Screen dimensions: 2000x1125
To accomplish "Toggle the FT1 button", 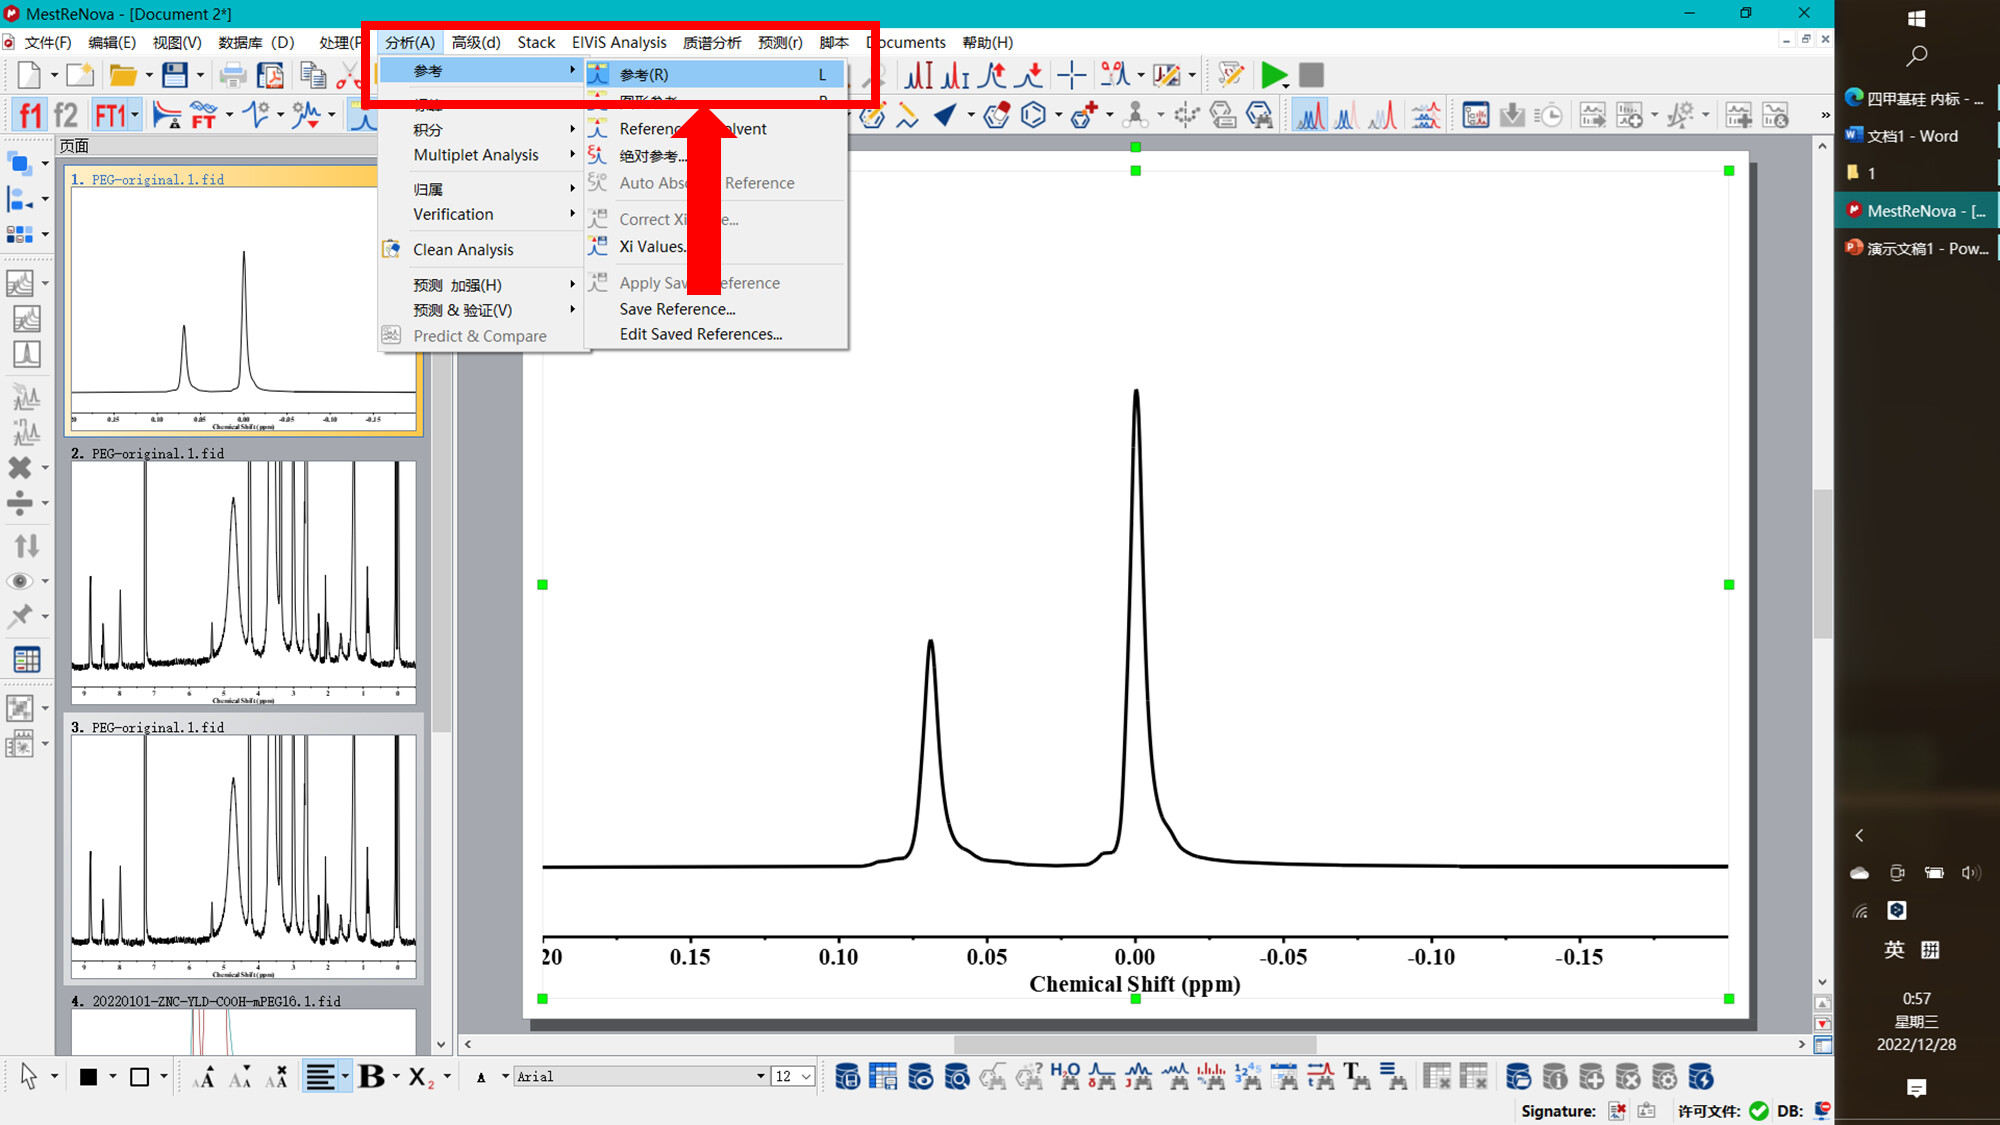I will point(110,115).
